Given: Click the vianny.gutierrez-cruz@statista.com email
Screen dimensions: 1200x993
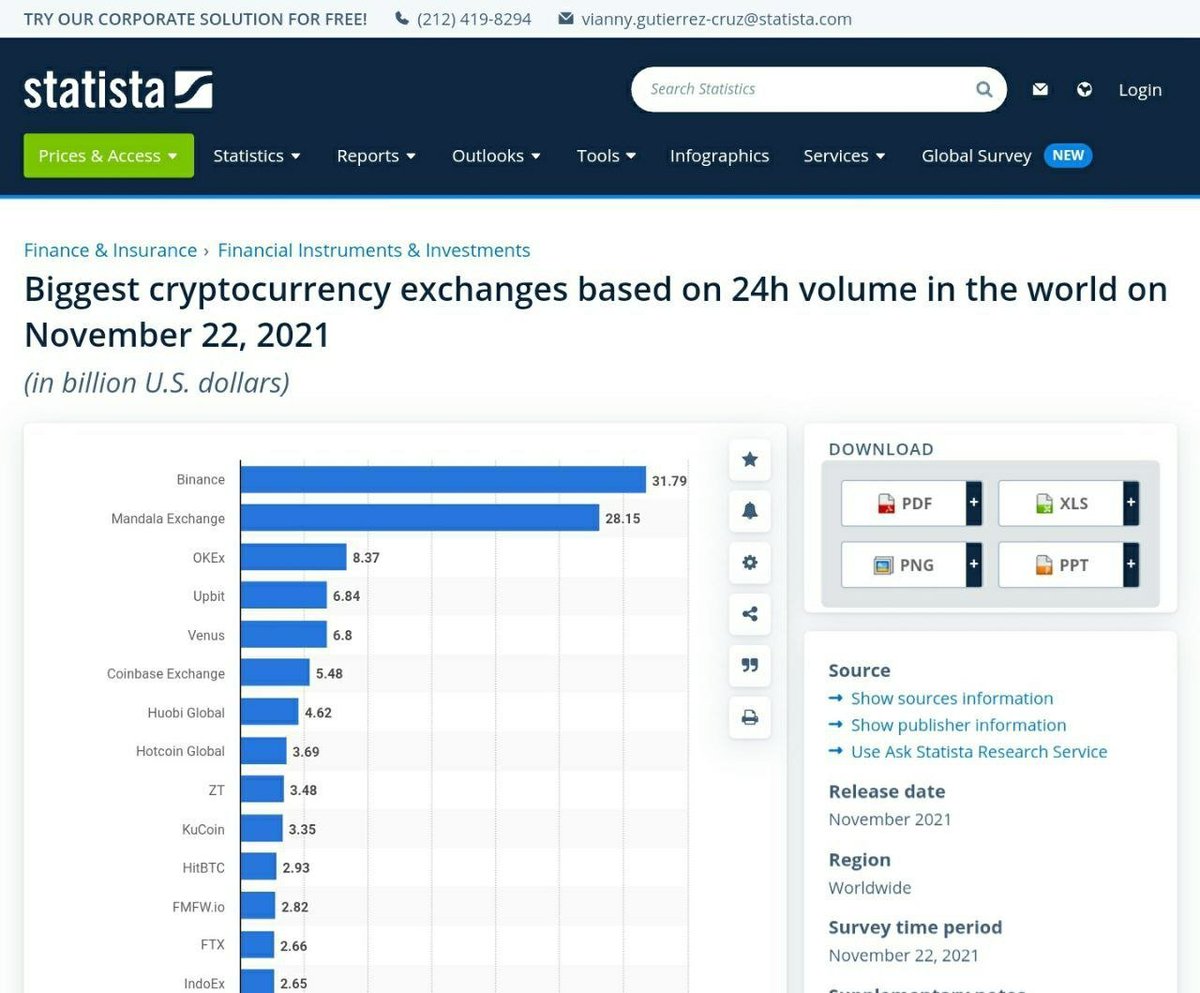Looking at the screenshot, I should point(716,19).
